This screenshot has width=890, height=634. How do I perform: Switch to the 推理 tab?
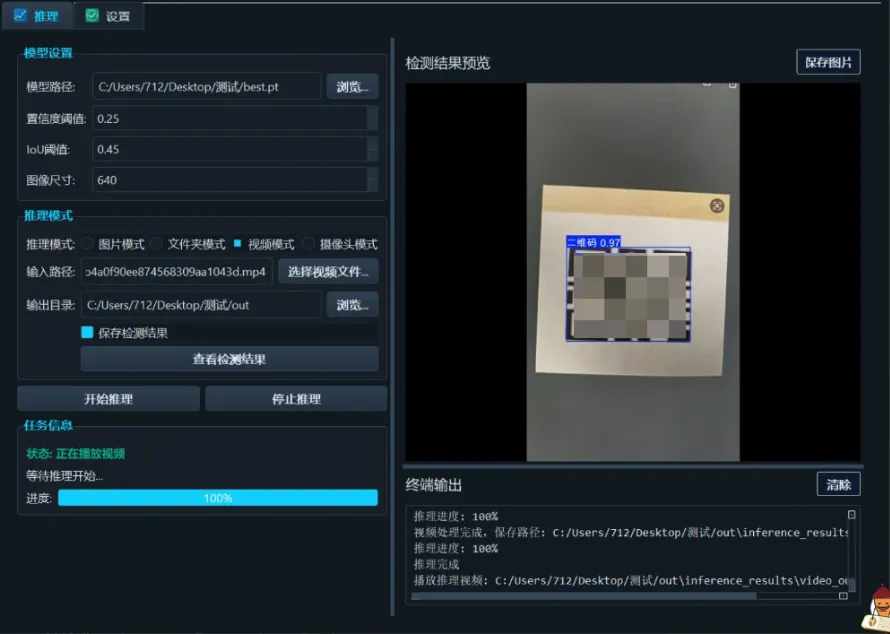click(37, 16)
